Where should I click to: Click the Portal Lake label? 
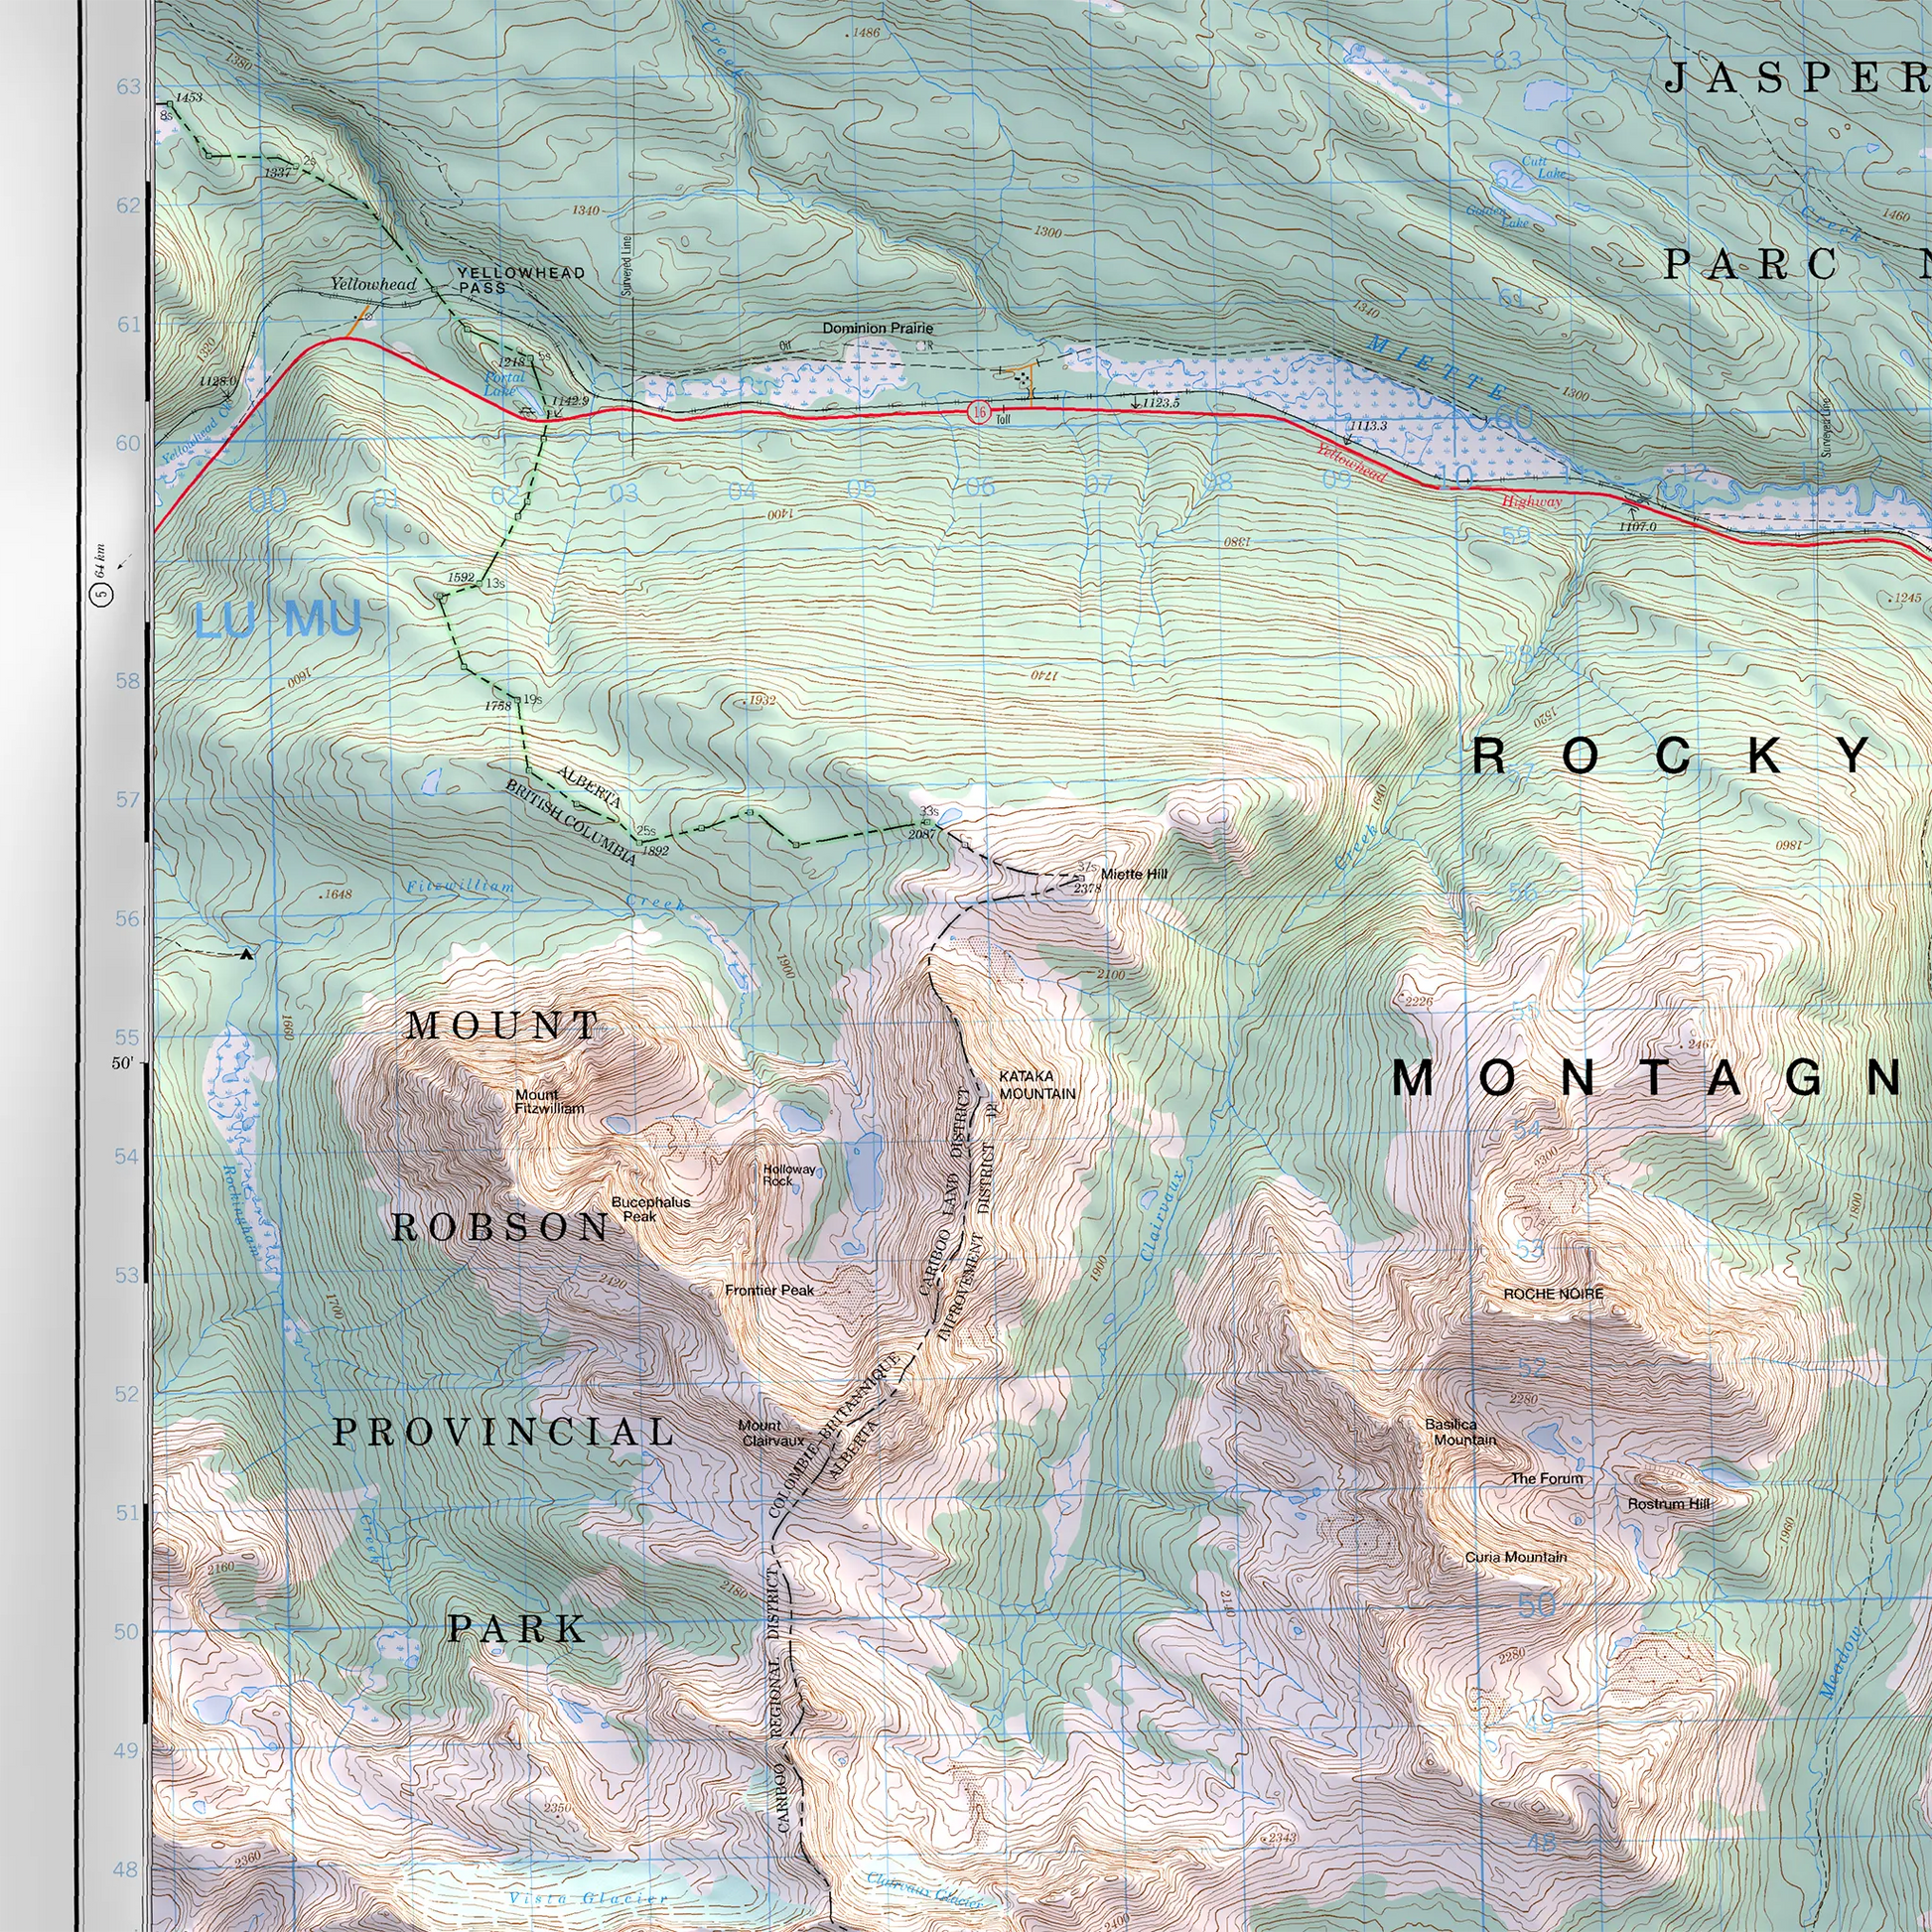click(x=504, y=384)
